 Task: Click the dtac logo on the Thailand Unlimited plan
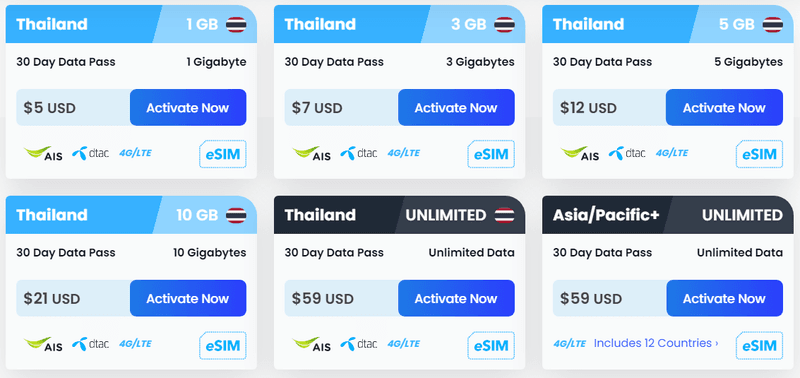pos(359,344)
